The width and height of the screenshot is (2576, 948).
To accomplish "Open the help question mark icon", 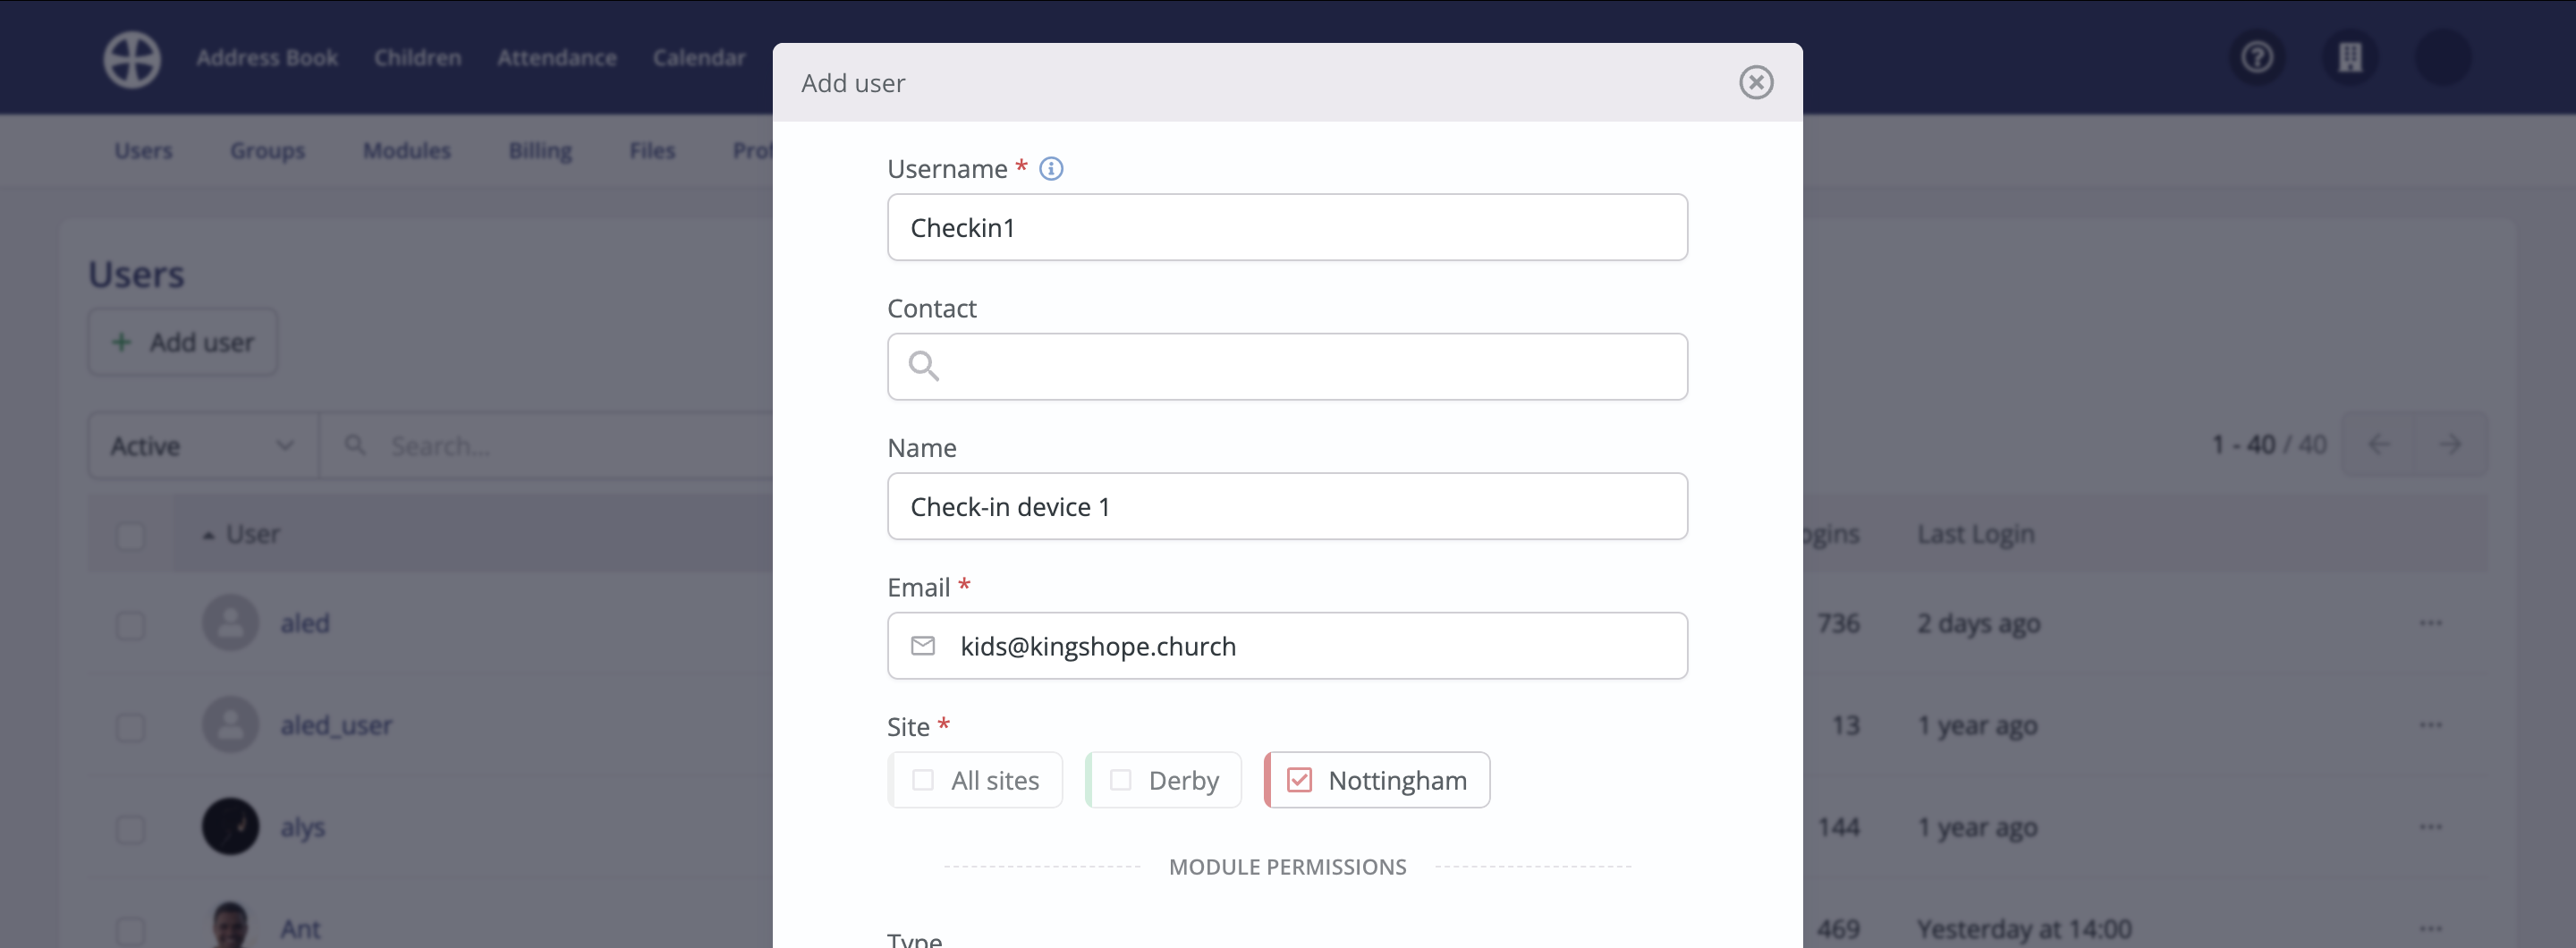I will pos(2257,57).
